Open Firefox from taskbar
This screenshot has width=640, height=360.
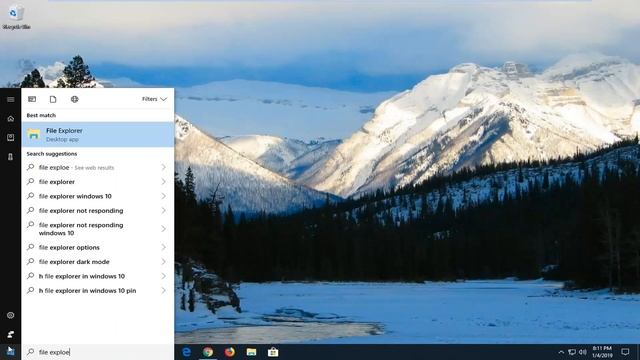[x=229, y=352]
